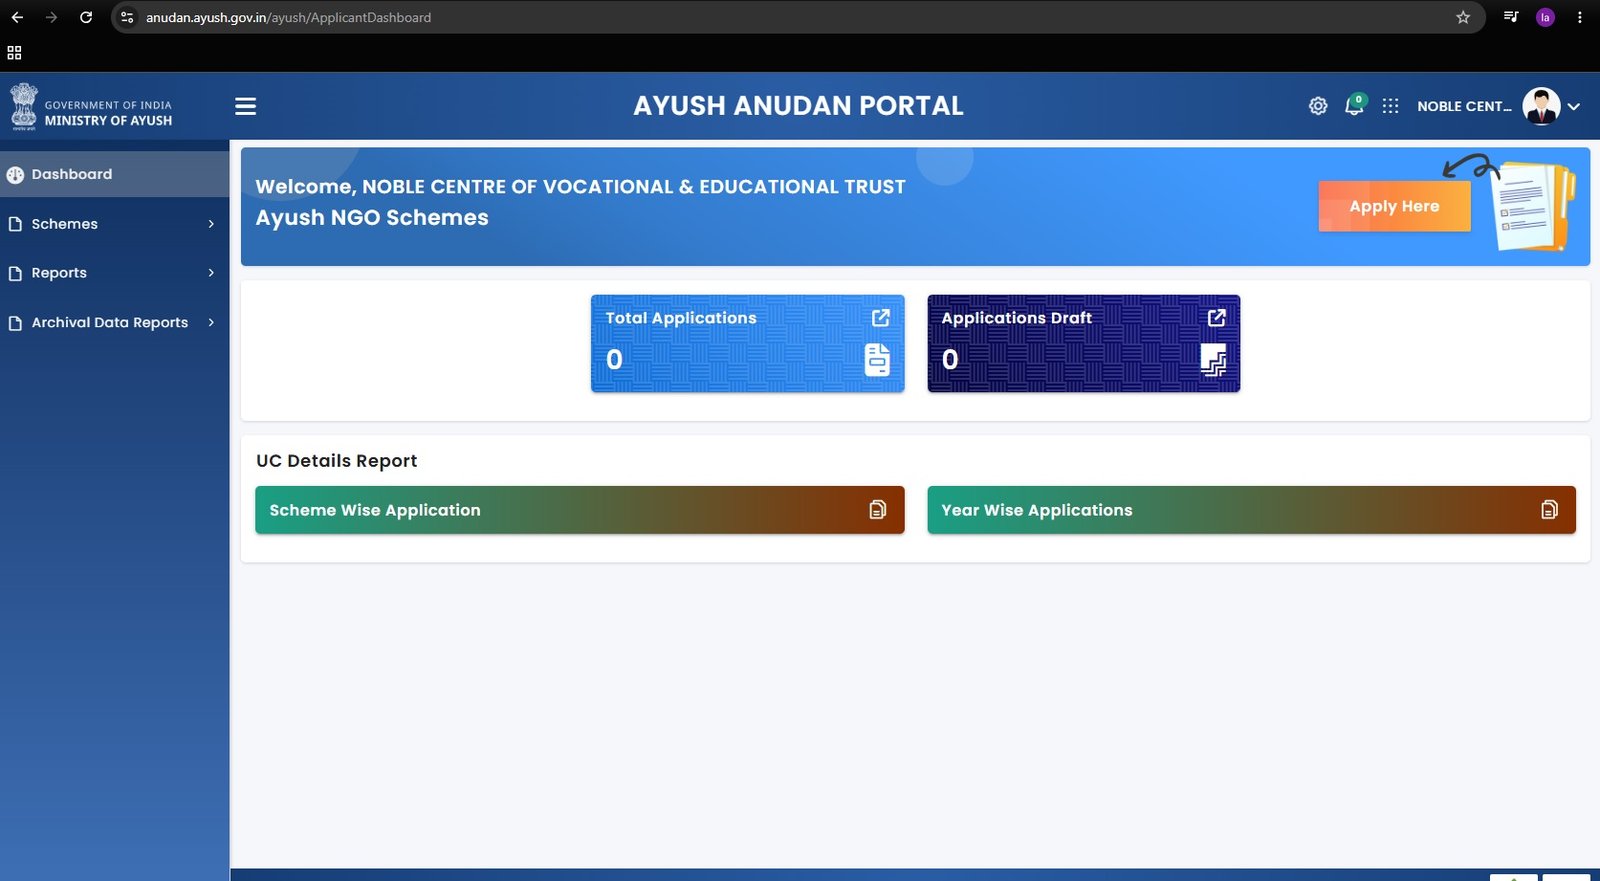Screen dimensions: 1600x881
Task: Expand the Schemes chevron arrow
Action: point(211,224)
